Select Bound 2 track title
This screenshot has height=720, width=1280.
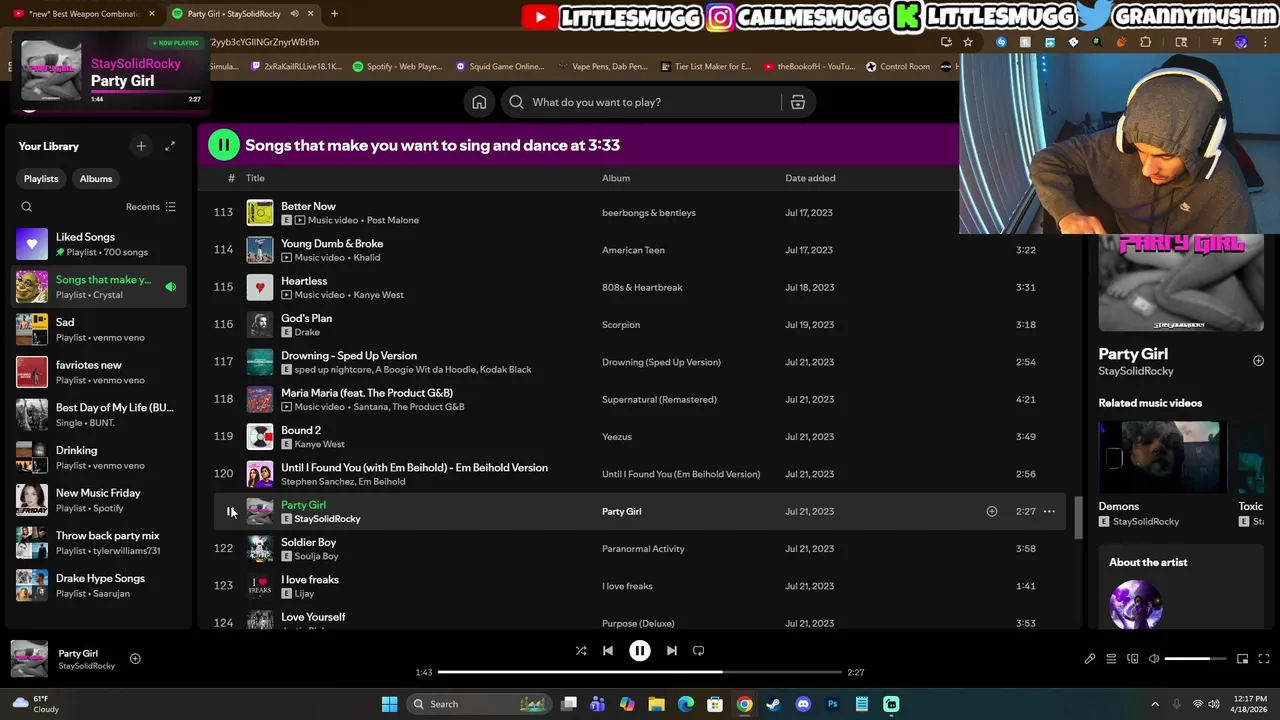301,430
